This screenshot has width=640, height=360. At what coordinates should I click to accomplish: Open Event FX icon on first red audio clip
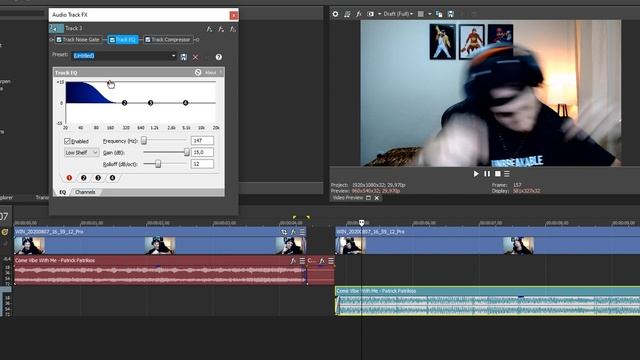pos(293,260)
